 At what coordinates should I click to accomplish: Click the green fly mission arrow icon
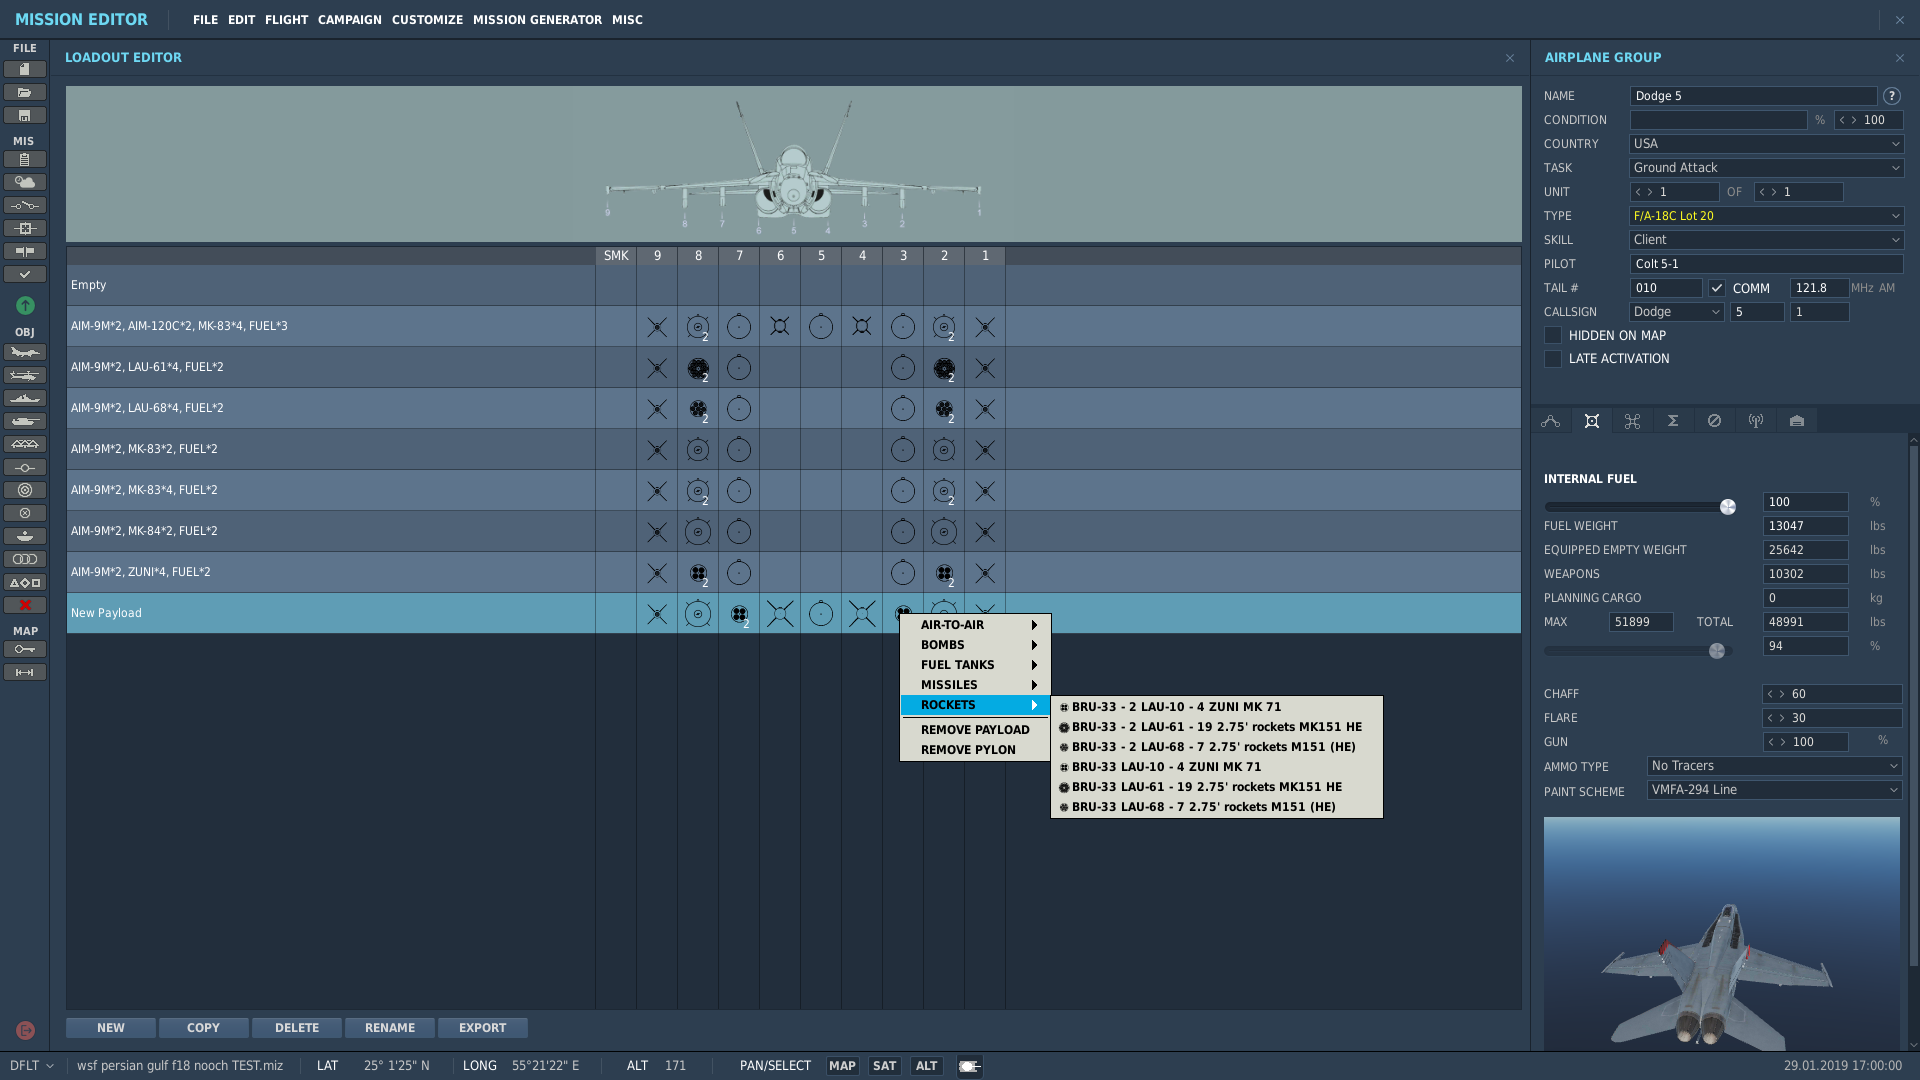(25, 305)
